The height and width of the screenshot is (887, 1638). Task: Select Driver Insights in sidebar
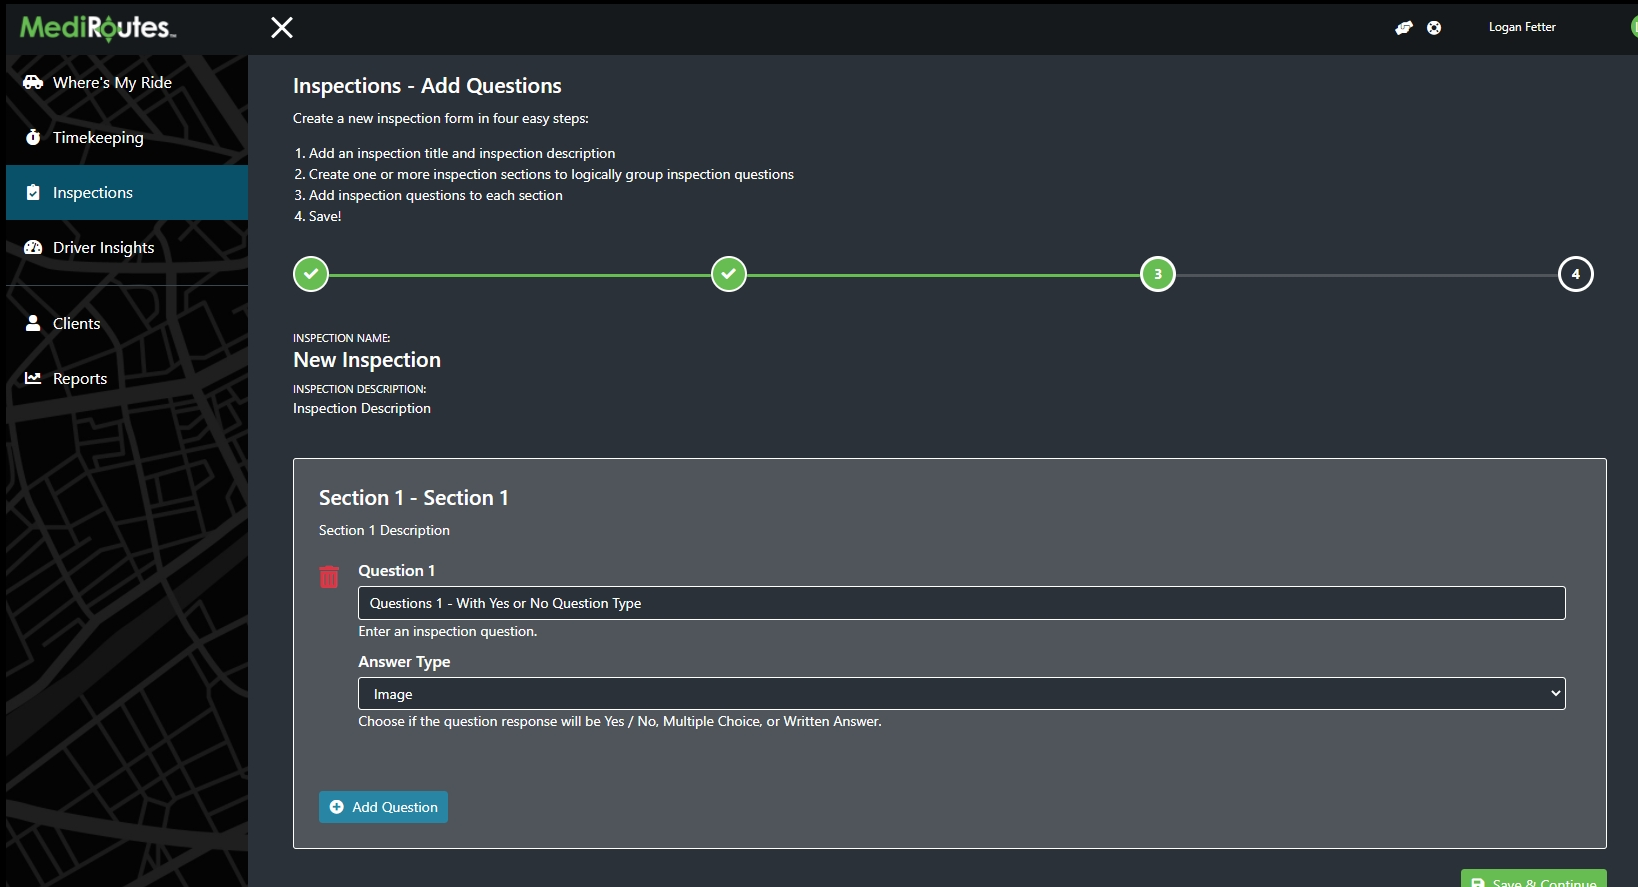tap(103, 248)
